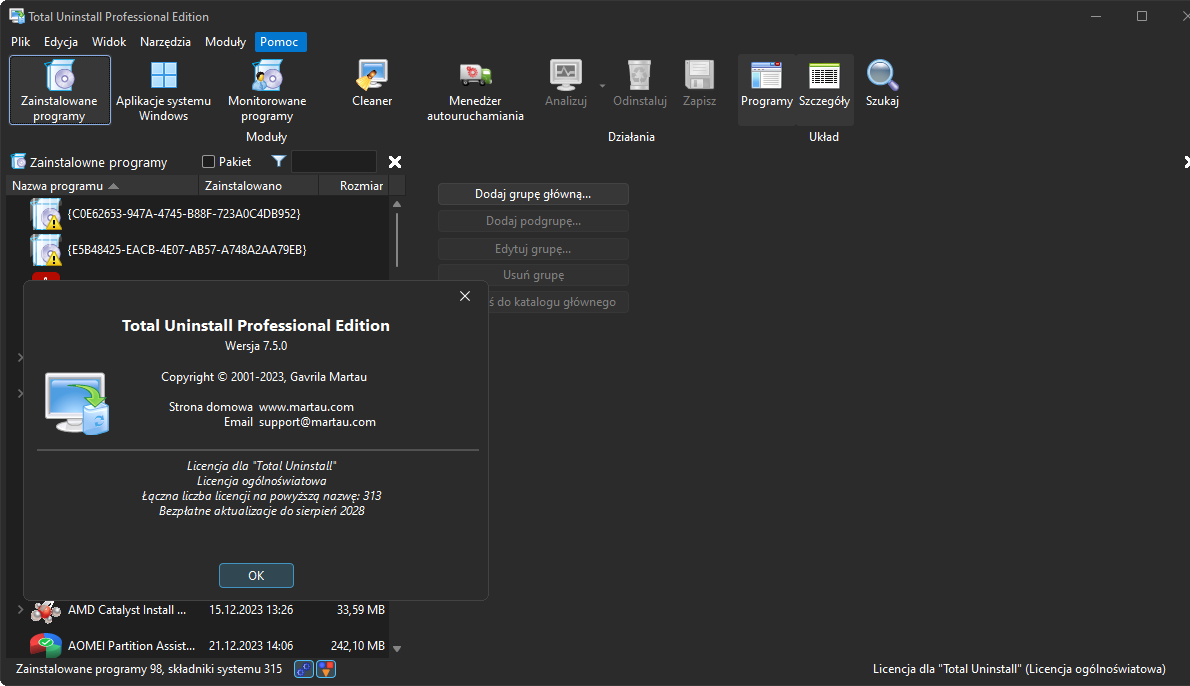This screenshot has height=686, width=1190.
Task: Maximize the Total Uninstall window
Action: [x=1141, y=16]
